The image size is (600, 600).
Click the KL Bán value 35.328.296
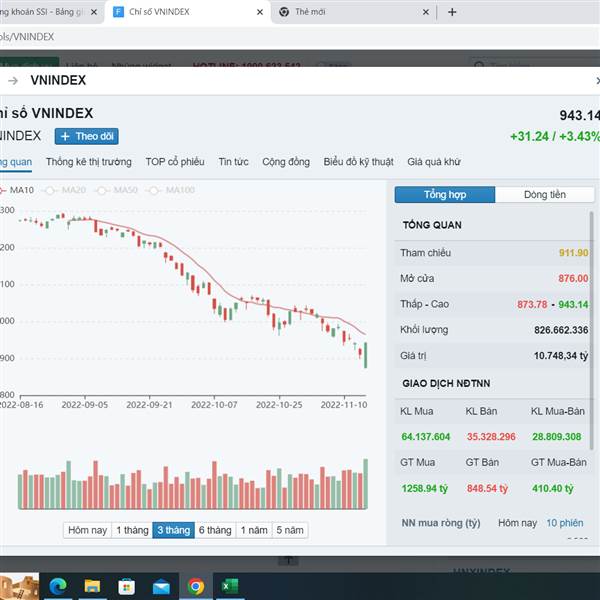tap(491, 437)
